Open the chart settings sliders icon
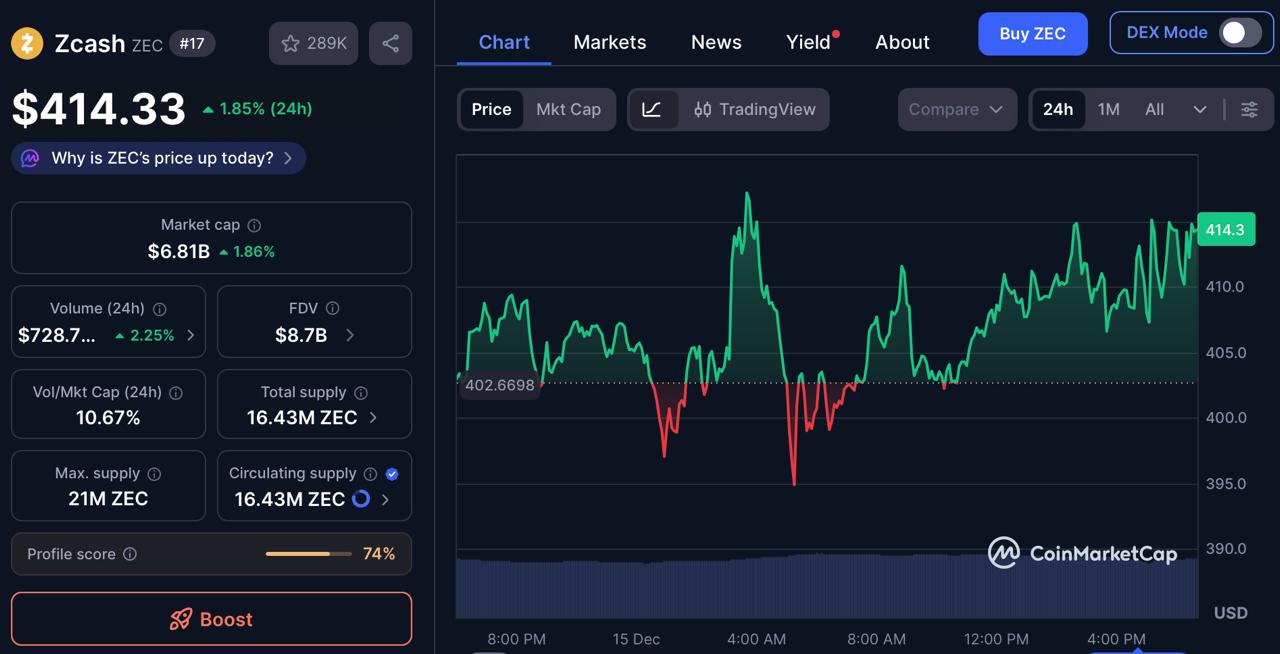 [1248, 110]
